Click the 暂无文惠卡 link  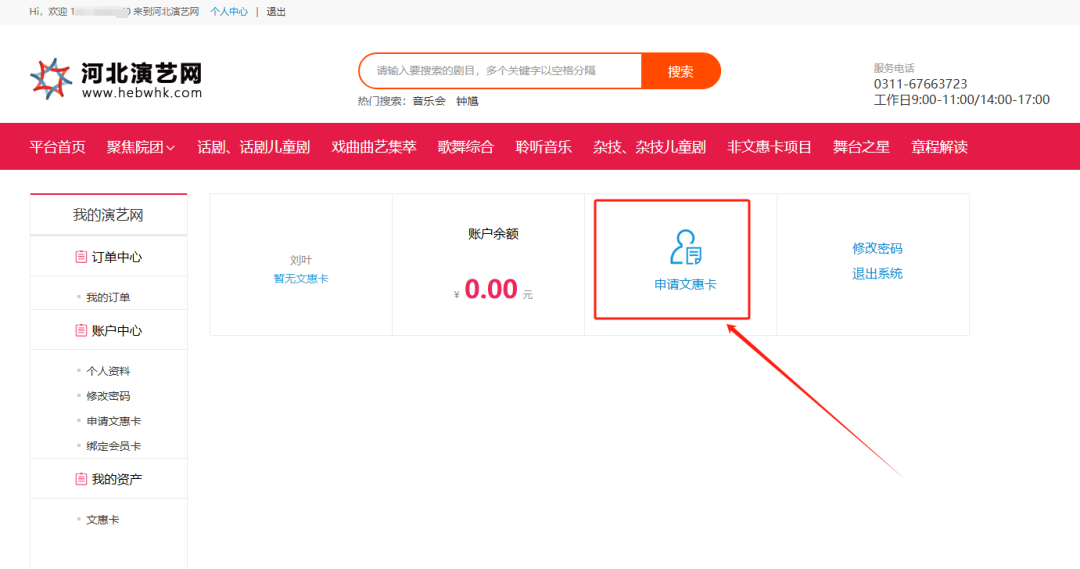[x=301, y=278]
